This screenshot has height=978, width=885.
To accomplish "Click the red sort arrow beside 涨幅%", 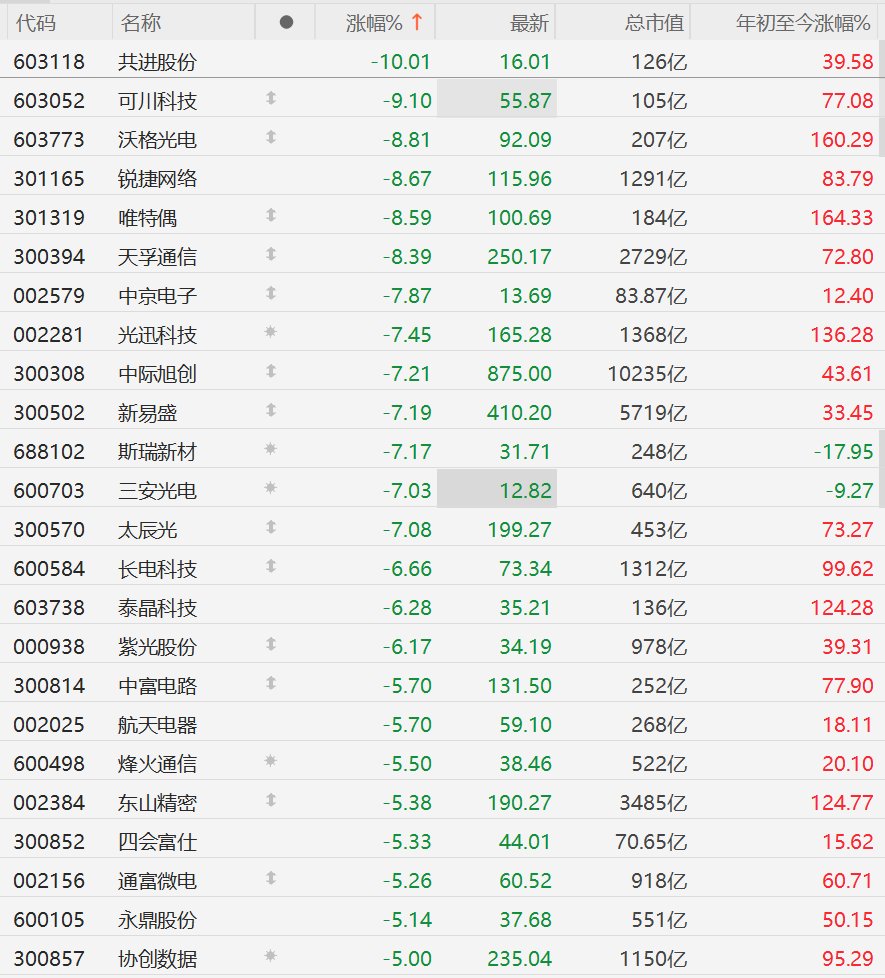I will click(x=417, y=22).
